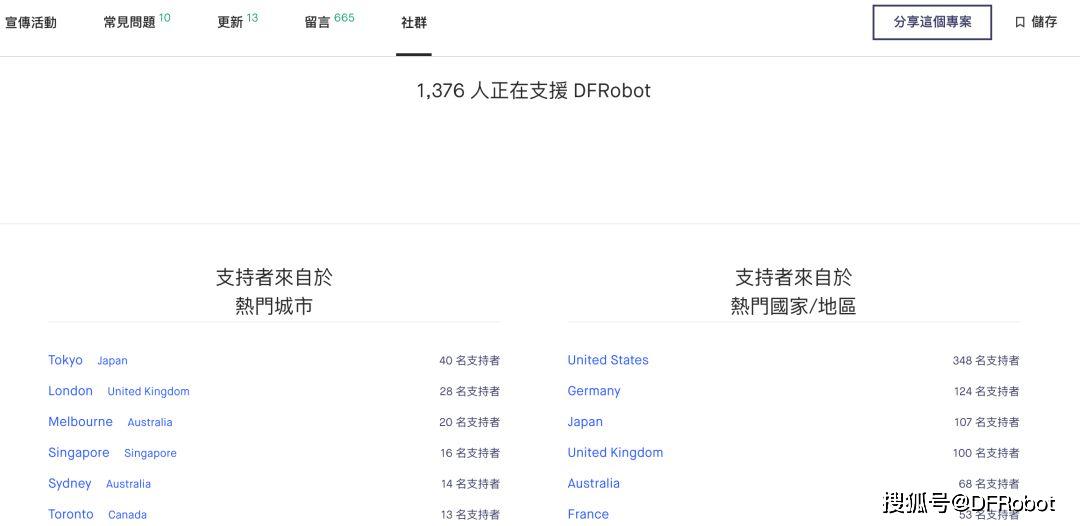Click the 10 FAQ count badge

coord(165,17)
